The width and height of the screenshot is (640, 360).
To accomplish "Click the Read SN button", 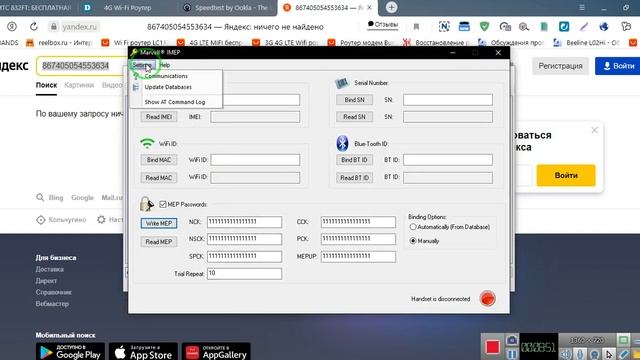I will click(x=354, y=117).
